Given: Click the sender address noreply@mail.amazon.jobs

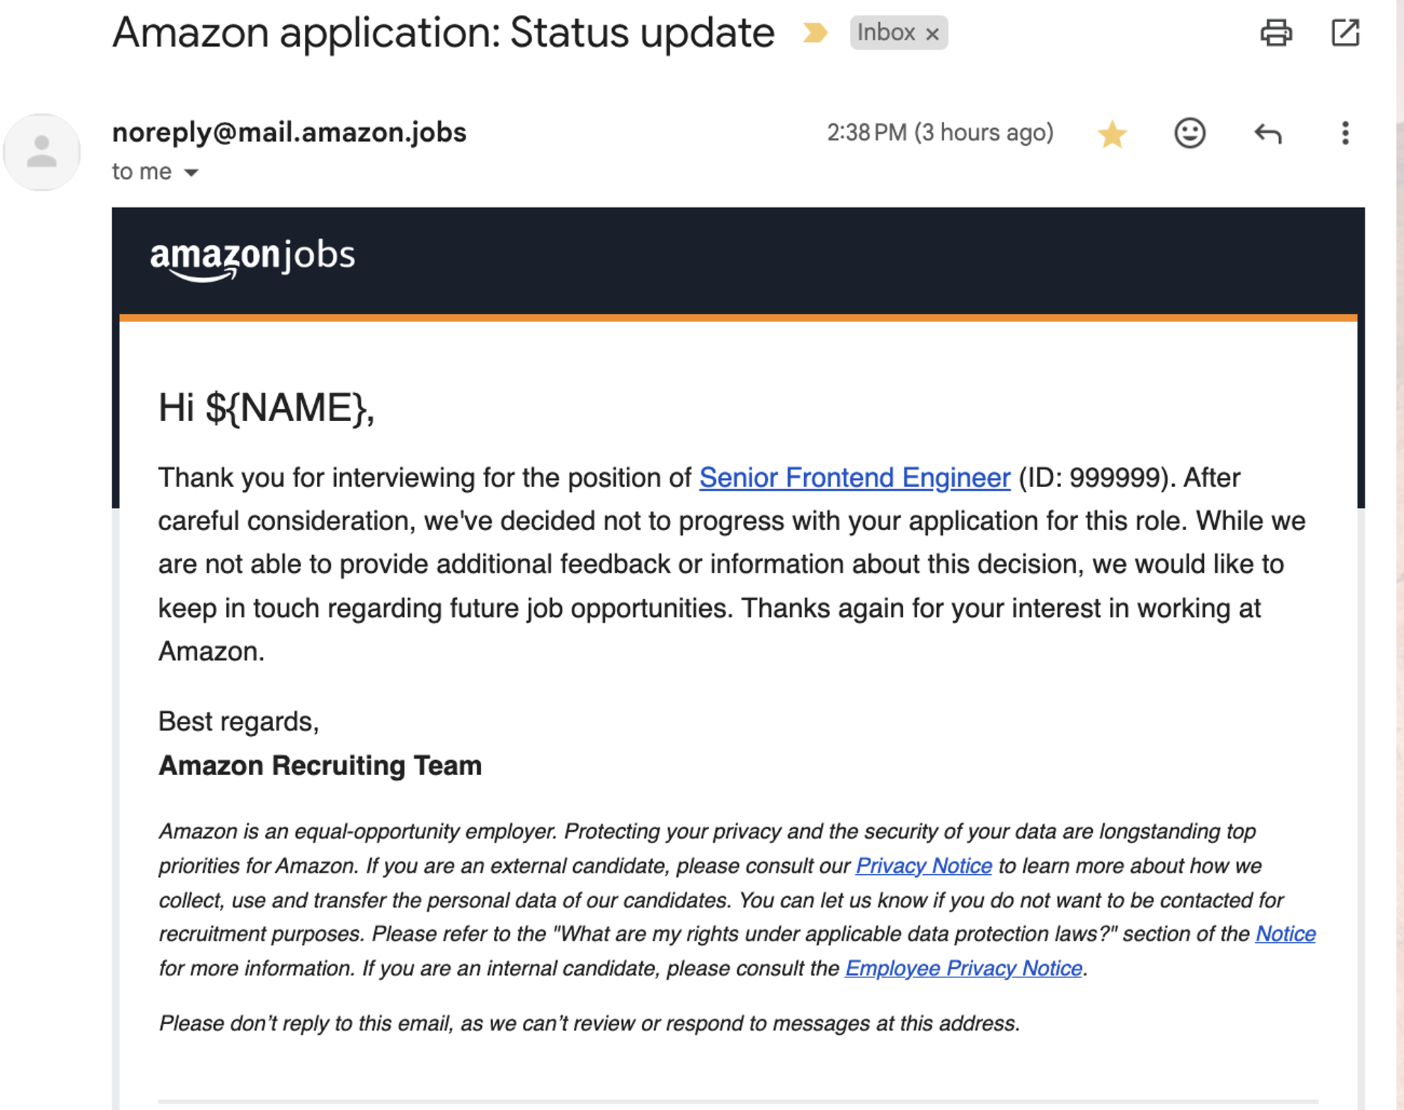Looking at the screenshot, I should [289, 132].
